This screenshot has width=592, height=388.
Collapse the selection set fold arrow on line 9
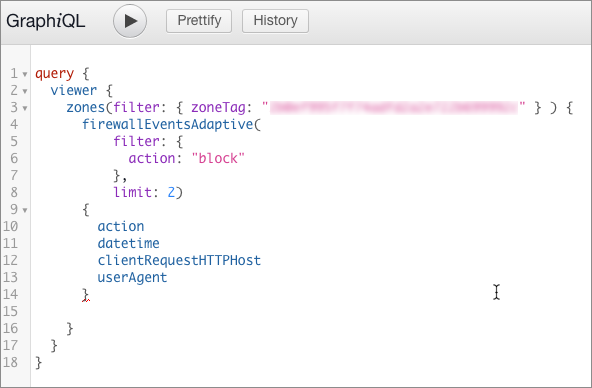click(25, 210)
